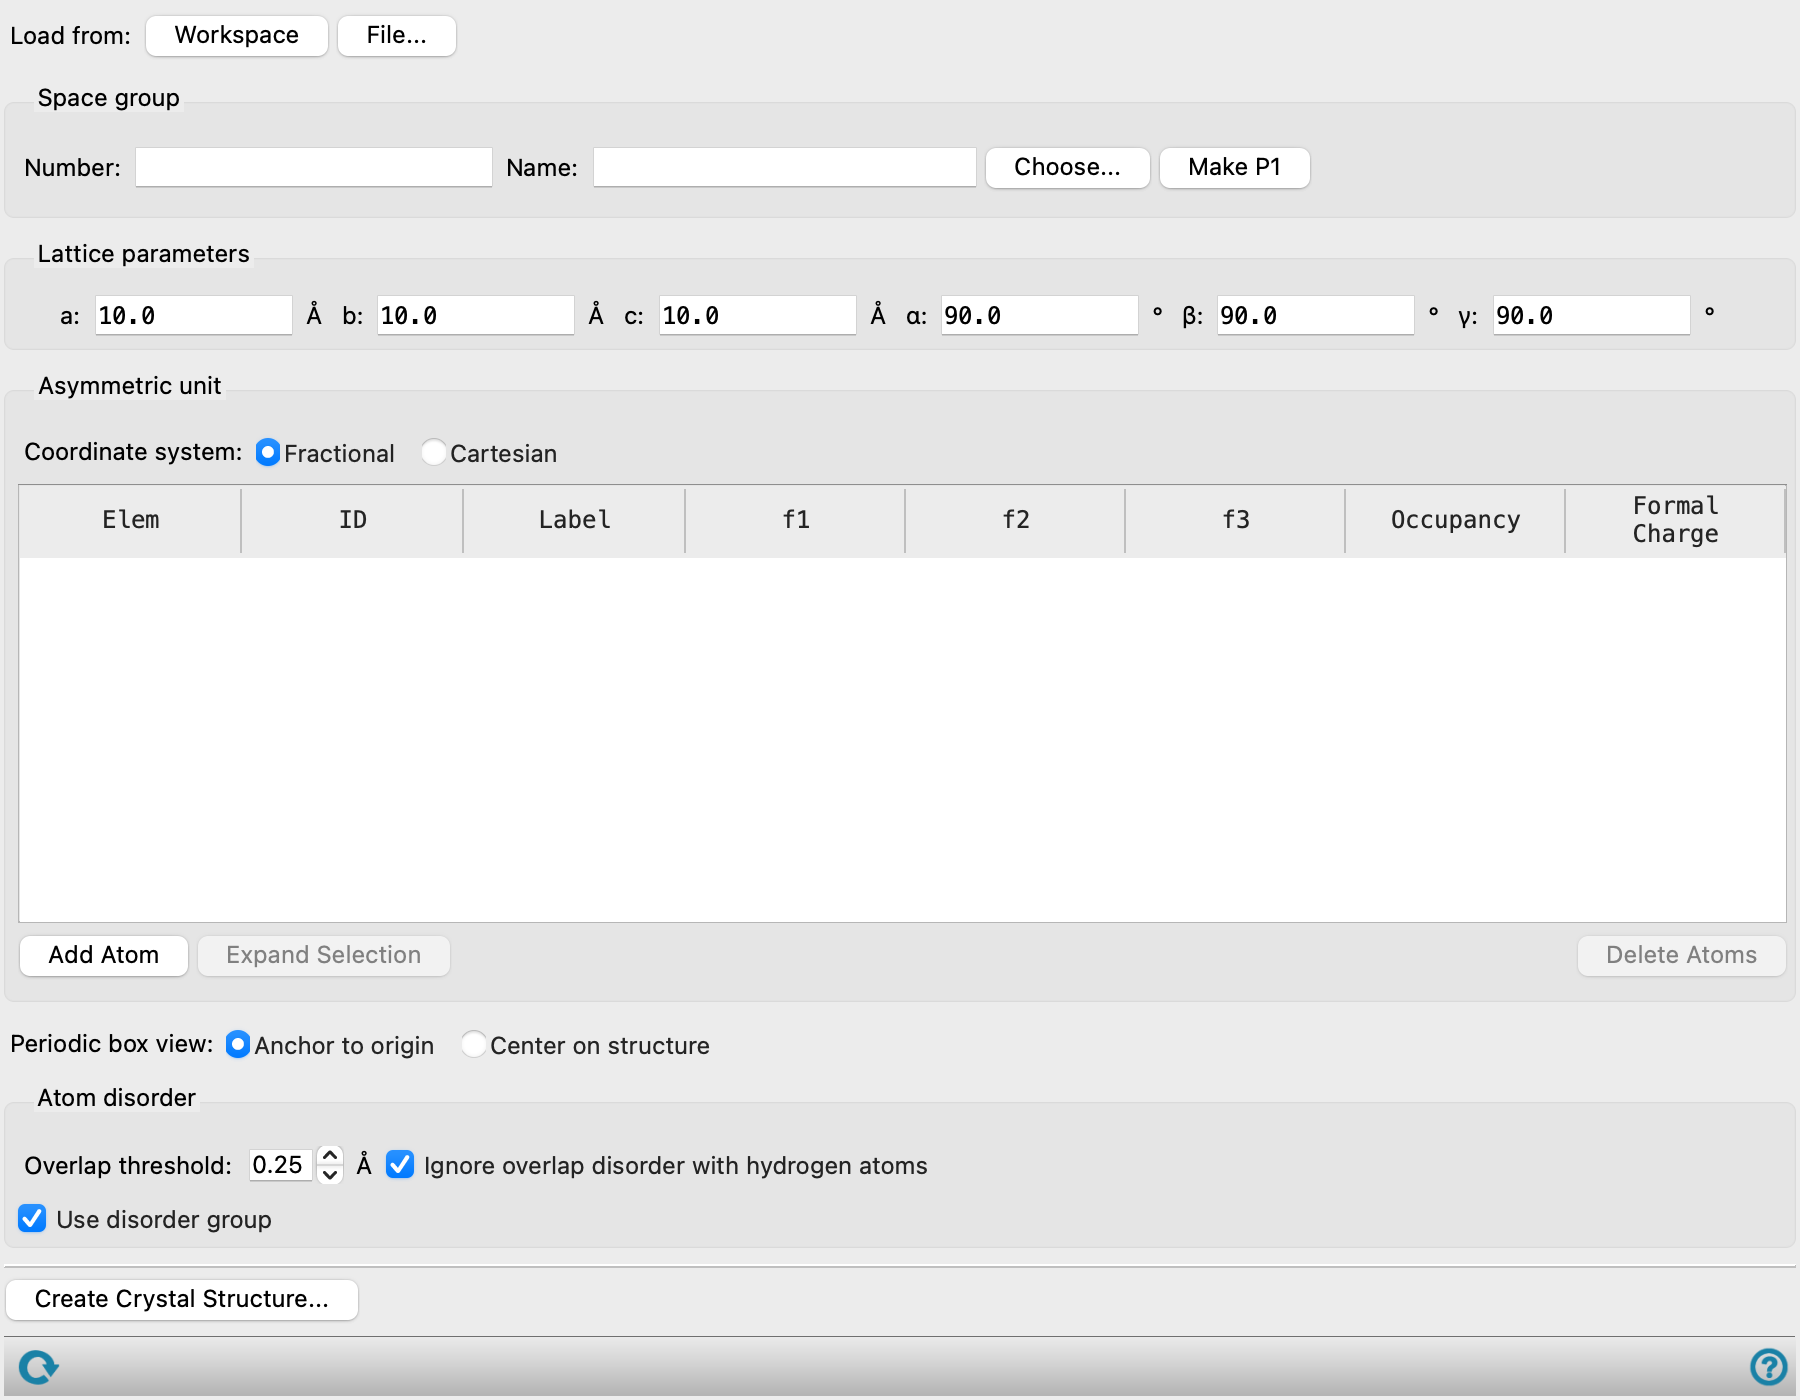The width and height of the screenshot is (1800, 1400).
Task: Add a new atom to the table
Action: (x=104, y=955)
